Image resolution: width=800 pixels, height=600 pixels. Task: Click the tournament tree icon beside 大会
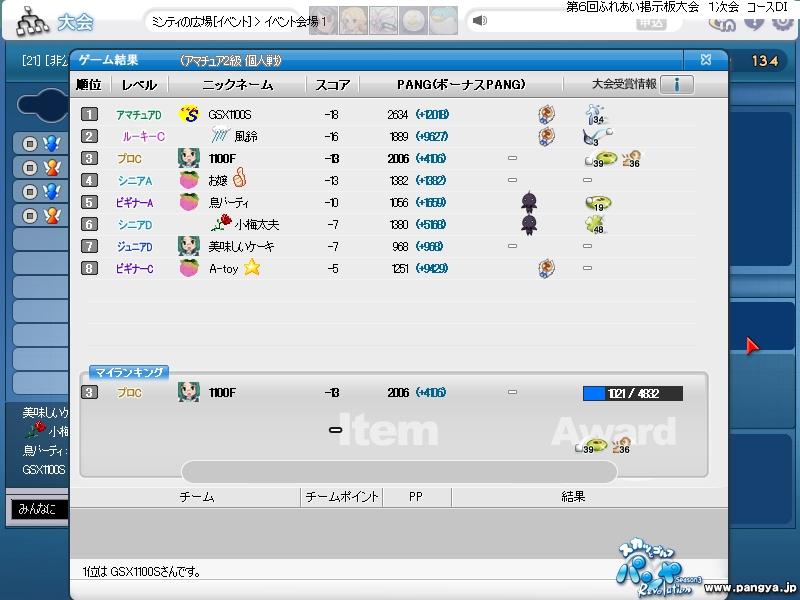31,20
